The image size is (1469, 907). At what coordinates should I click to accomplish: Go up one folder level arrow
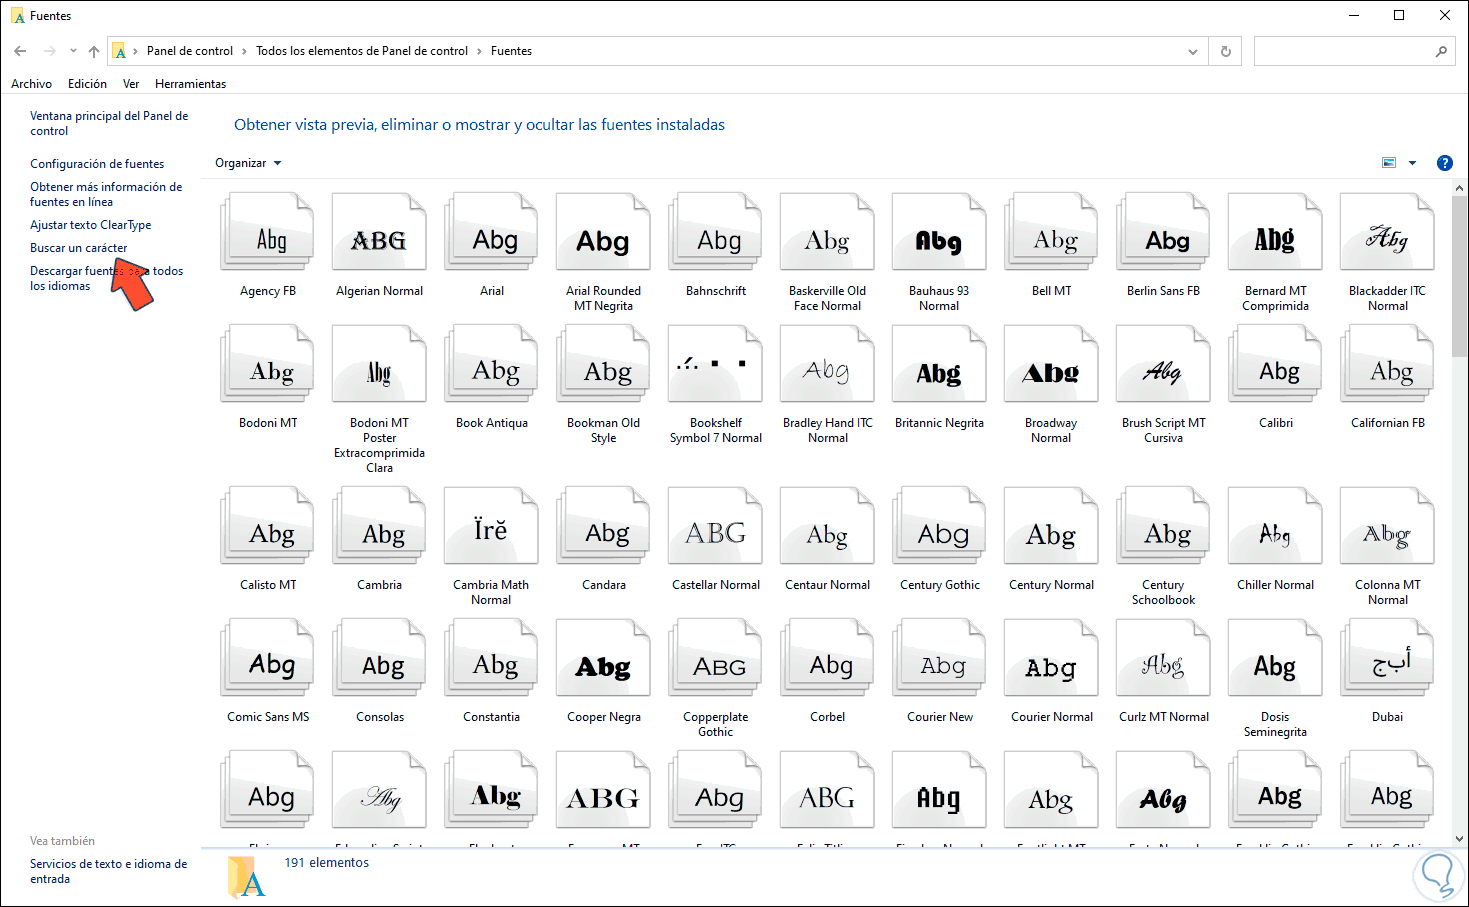(x=94, y=51)
